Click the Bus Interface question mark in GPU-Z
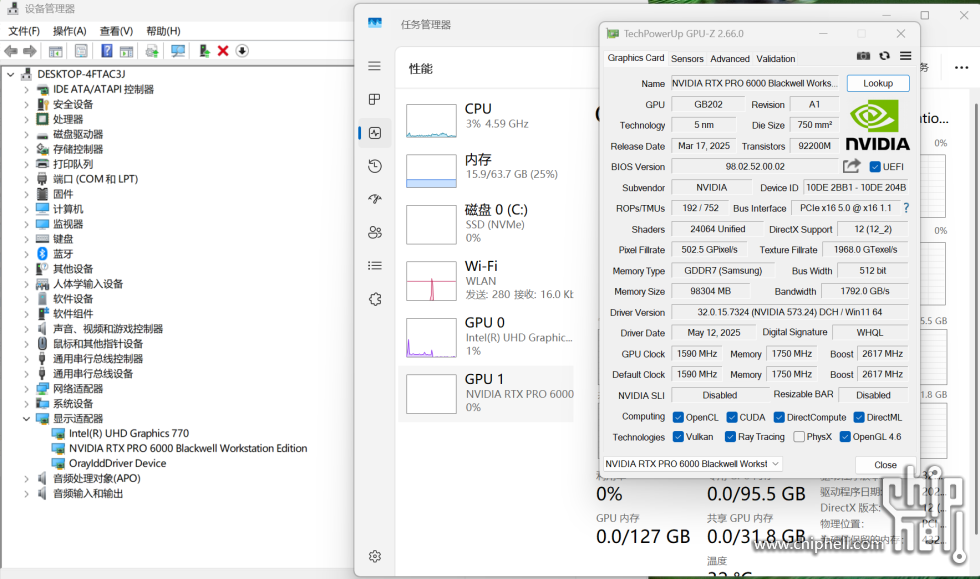 point(906,208)
